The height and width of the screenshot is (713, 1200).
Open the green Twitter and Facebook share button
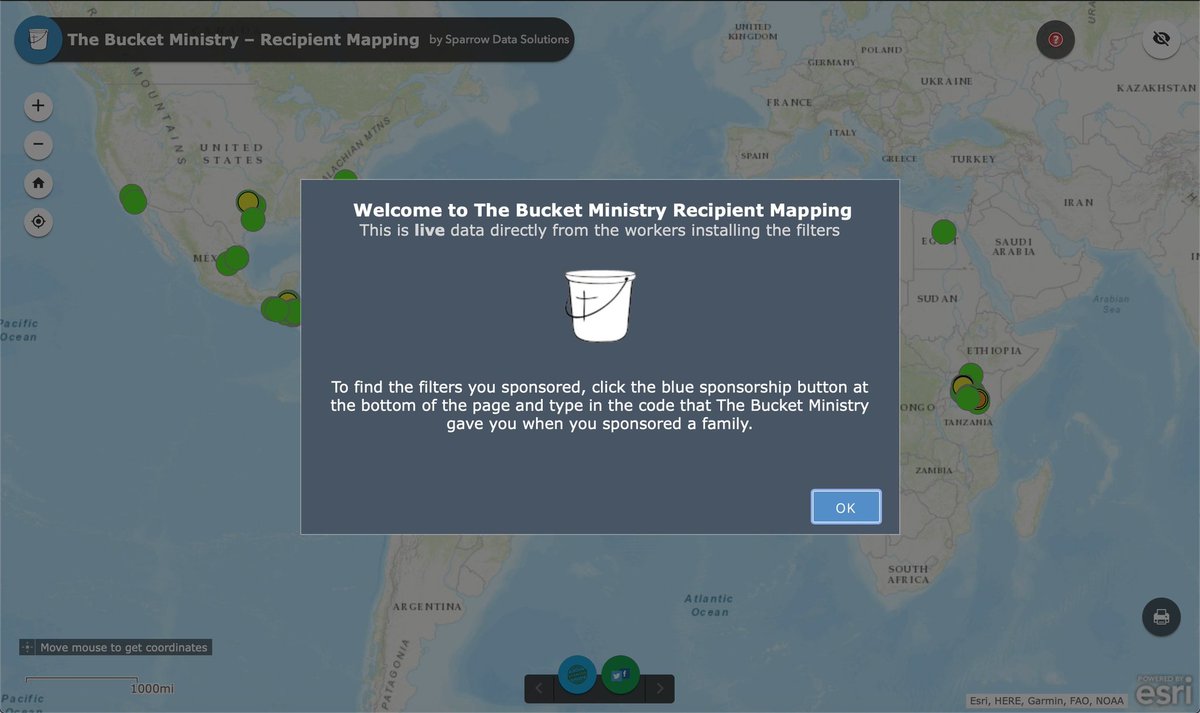[x=620, y=675]
